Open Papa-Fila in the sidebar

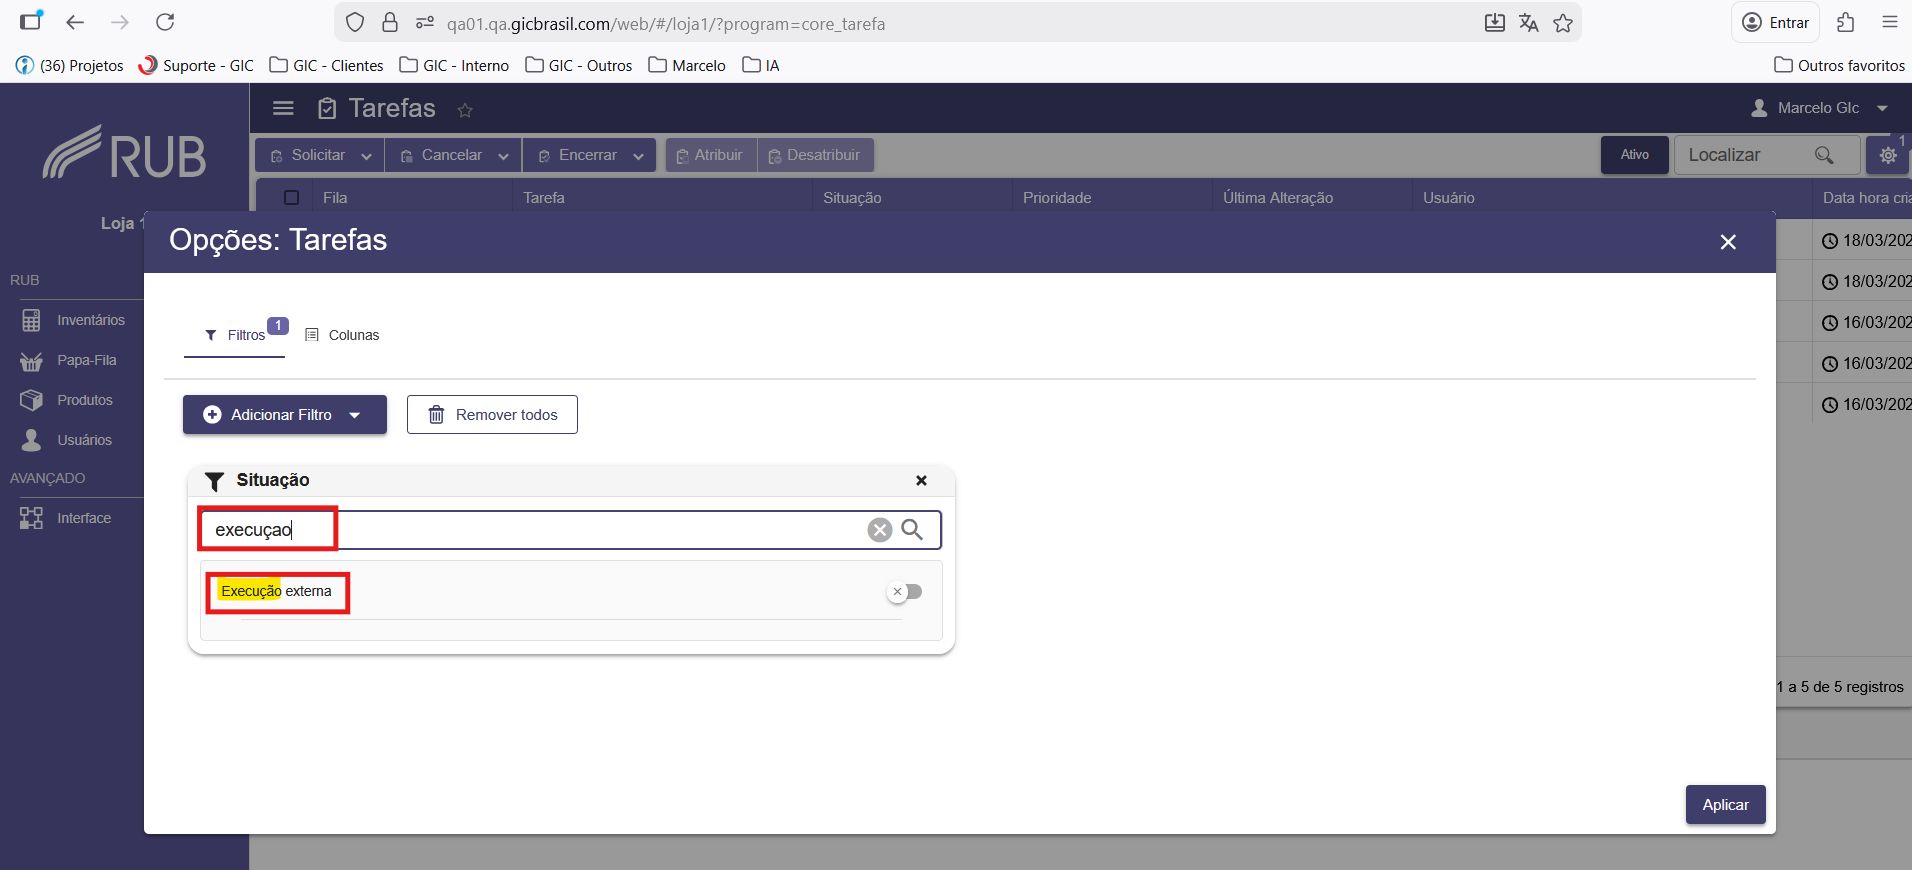pyautogui.click(x=70, y=360)
